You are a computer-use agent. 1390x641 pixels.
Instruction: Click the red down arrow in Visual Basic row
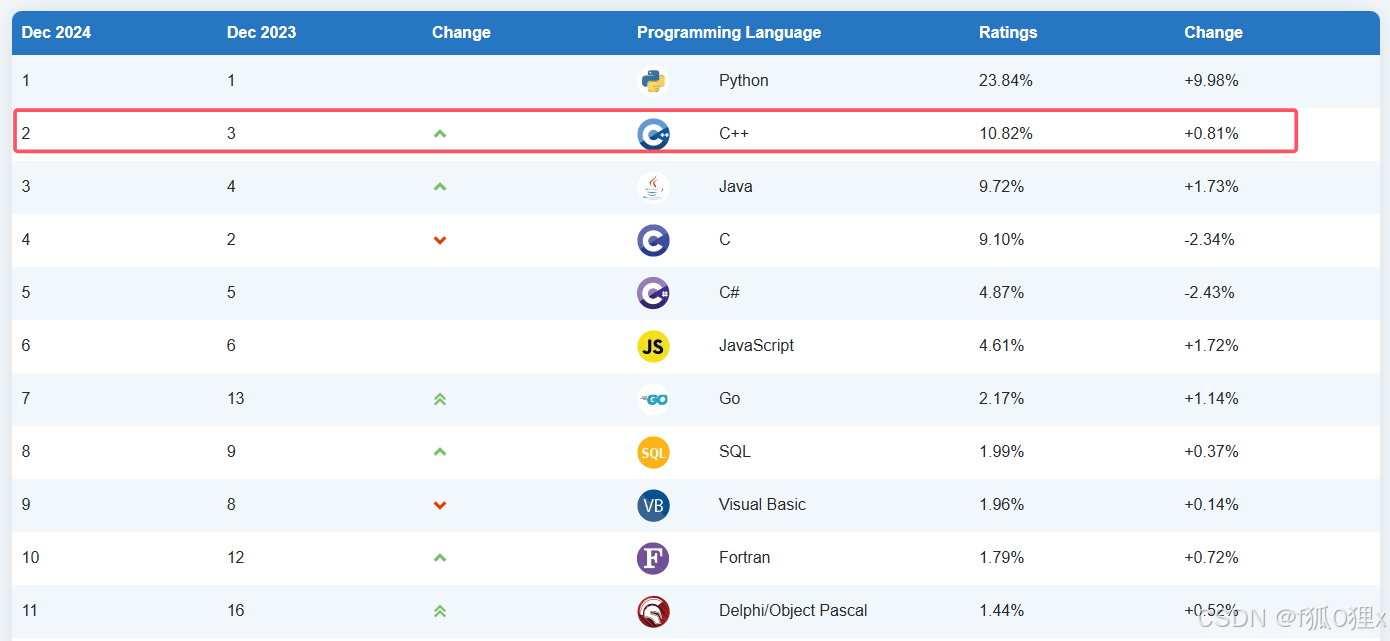click(439, 505)
